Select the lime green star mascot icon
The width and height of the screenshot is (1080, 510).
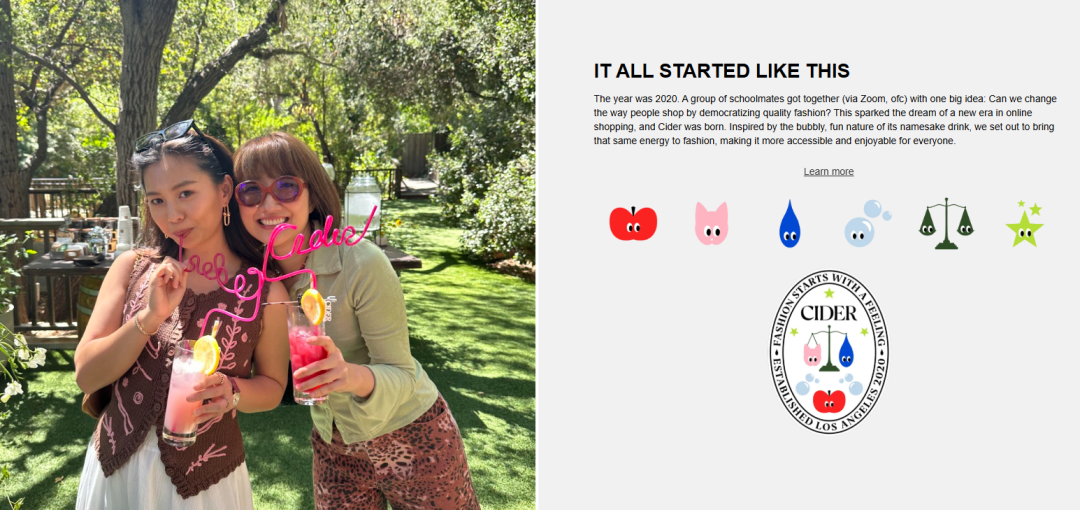(1025, 224)
